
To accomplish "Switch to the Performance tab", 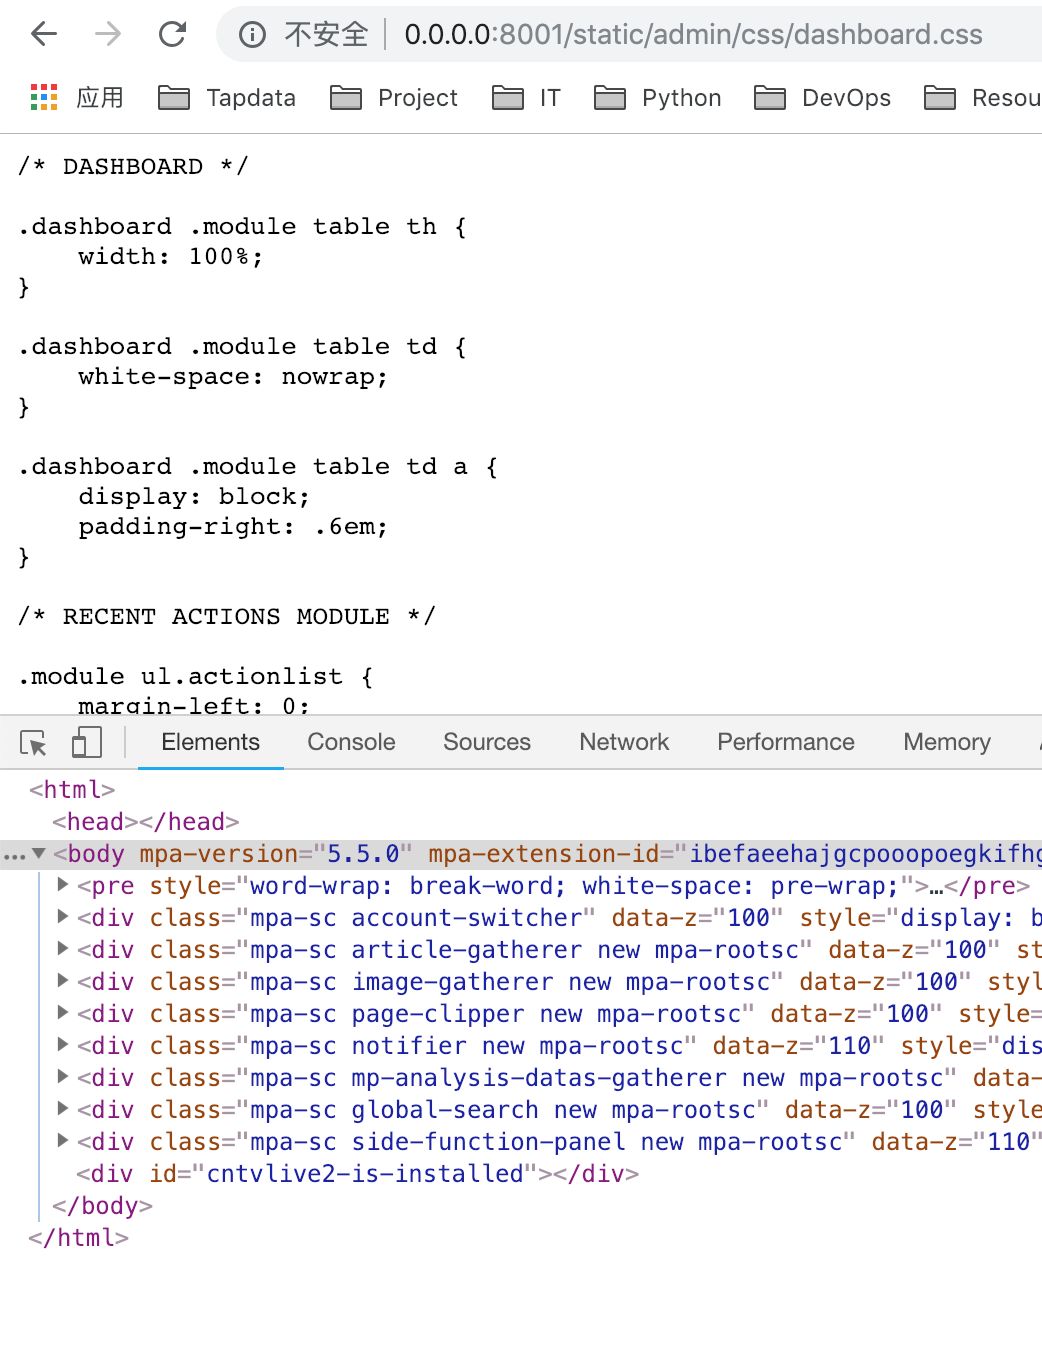I will (x=786, y=742).
